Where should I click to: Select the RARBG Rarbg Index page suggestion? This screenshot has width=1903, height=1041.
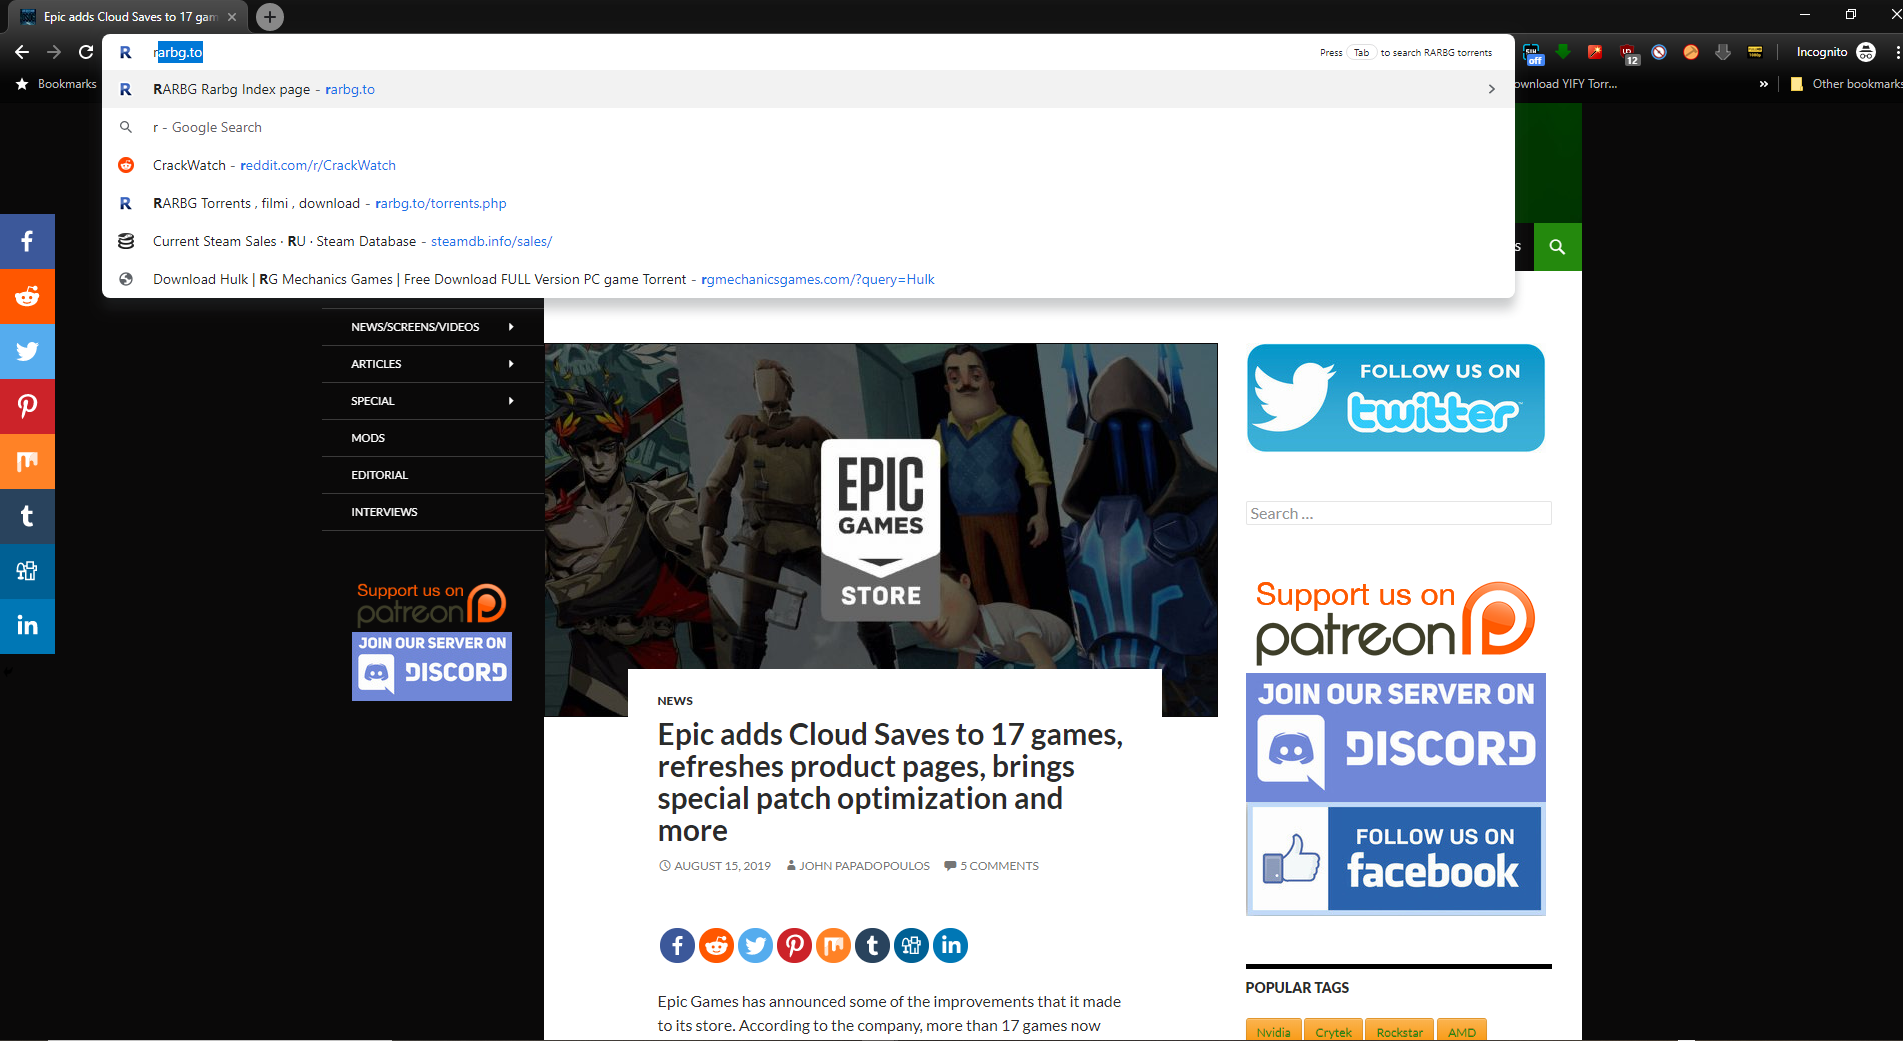264,89
